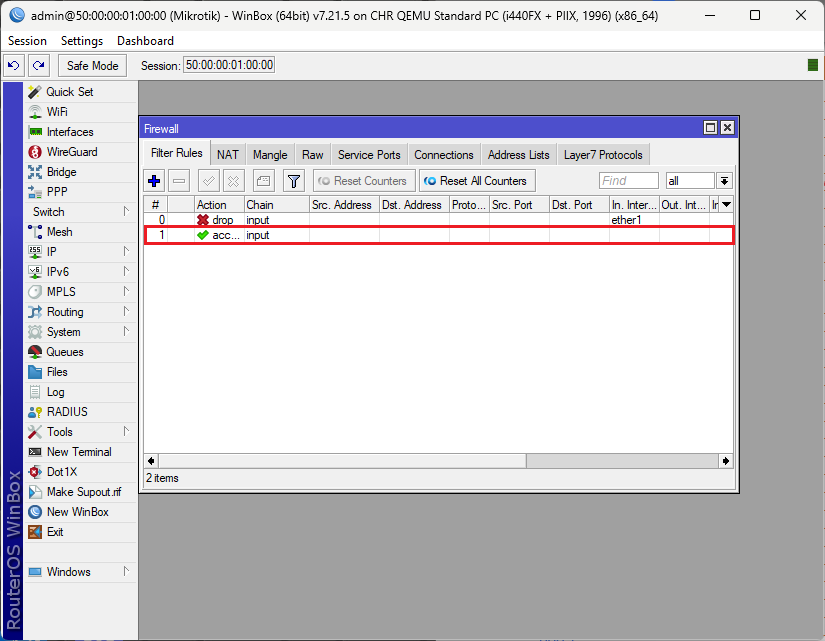Launch a New Terminal
The height and width of the screenshot is (641, 825).
point(80,452)
